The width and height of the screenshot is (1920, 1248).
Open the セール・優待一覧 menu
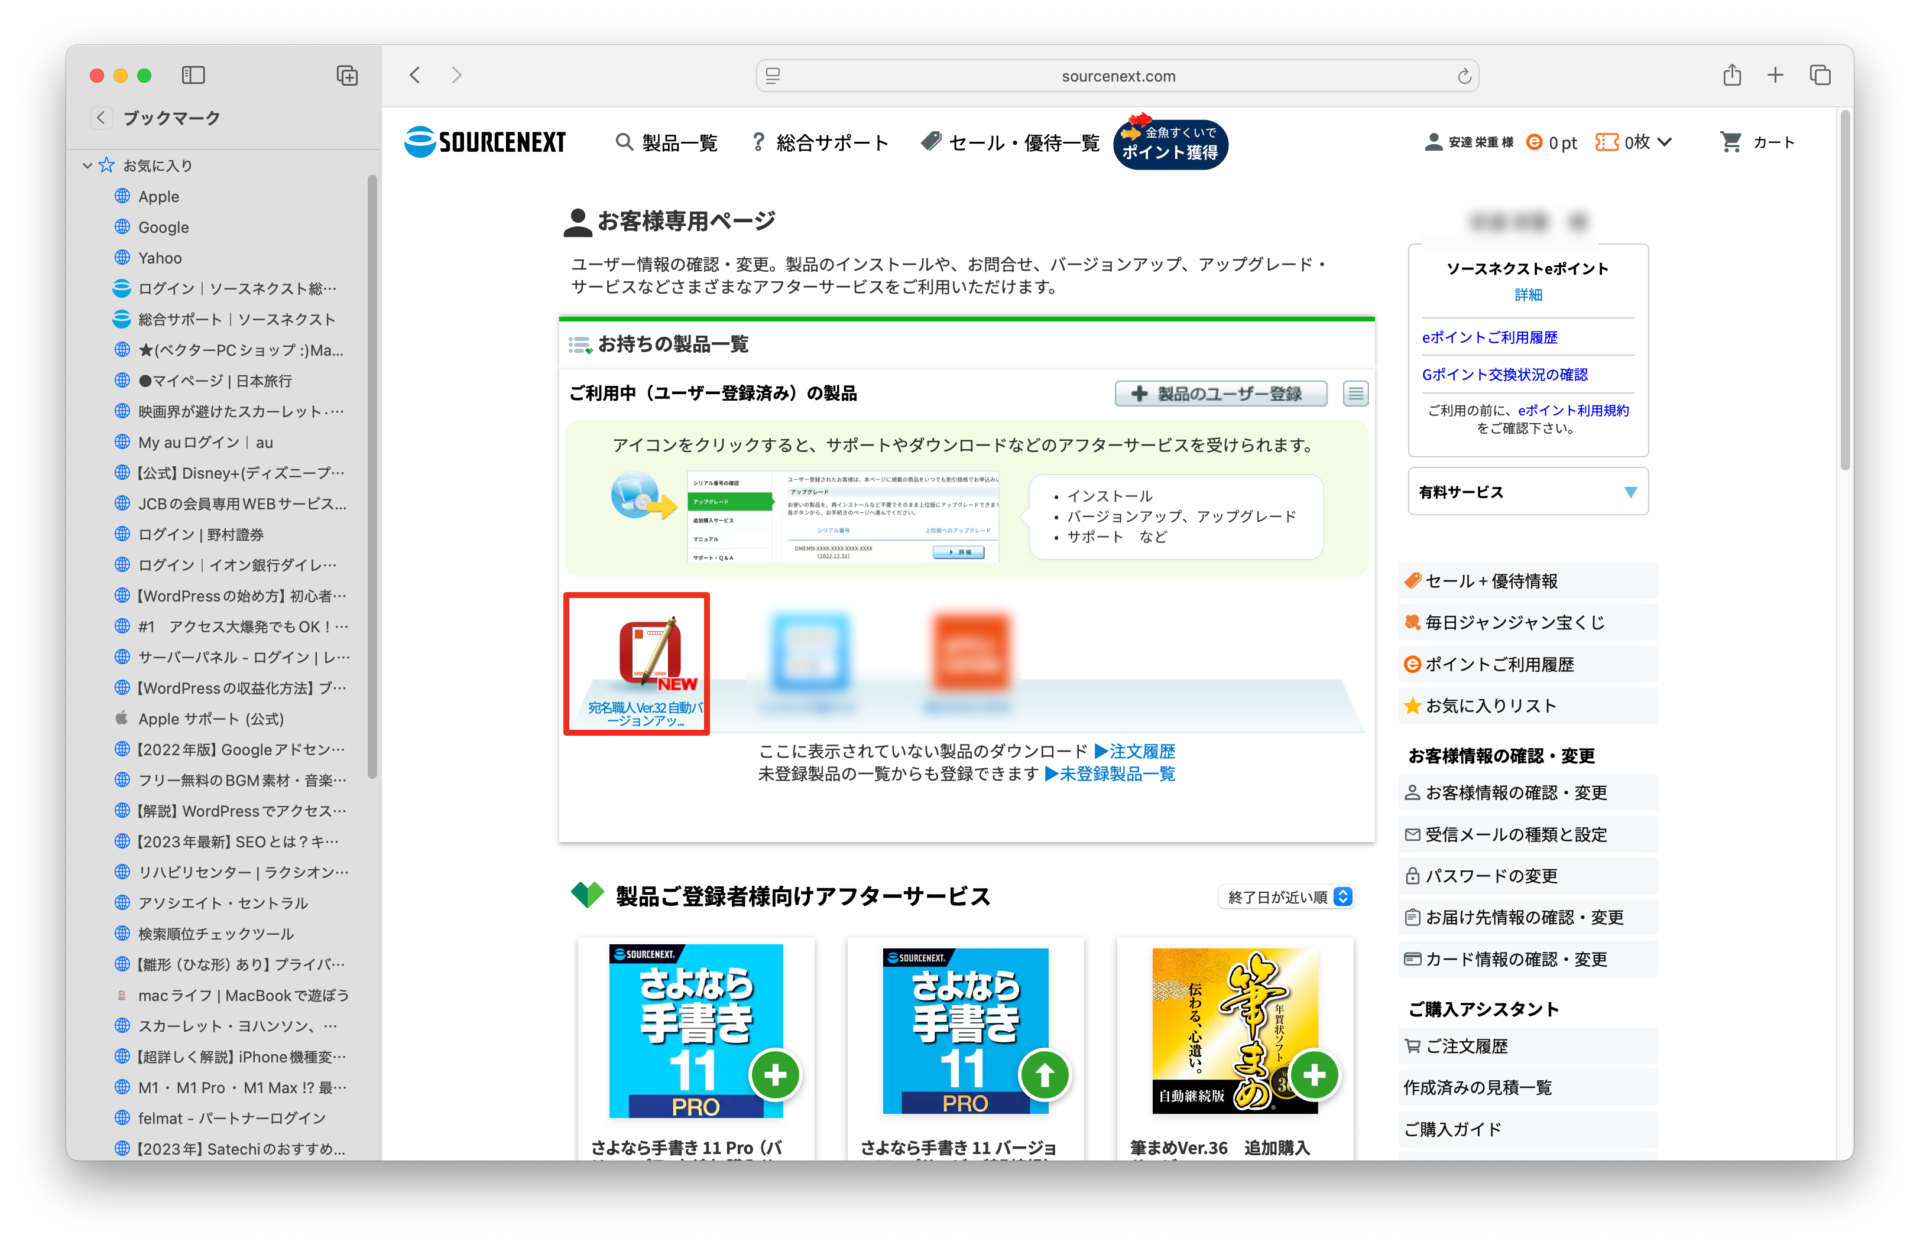pos(1010,142)
